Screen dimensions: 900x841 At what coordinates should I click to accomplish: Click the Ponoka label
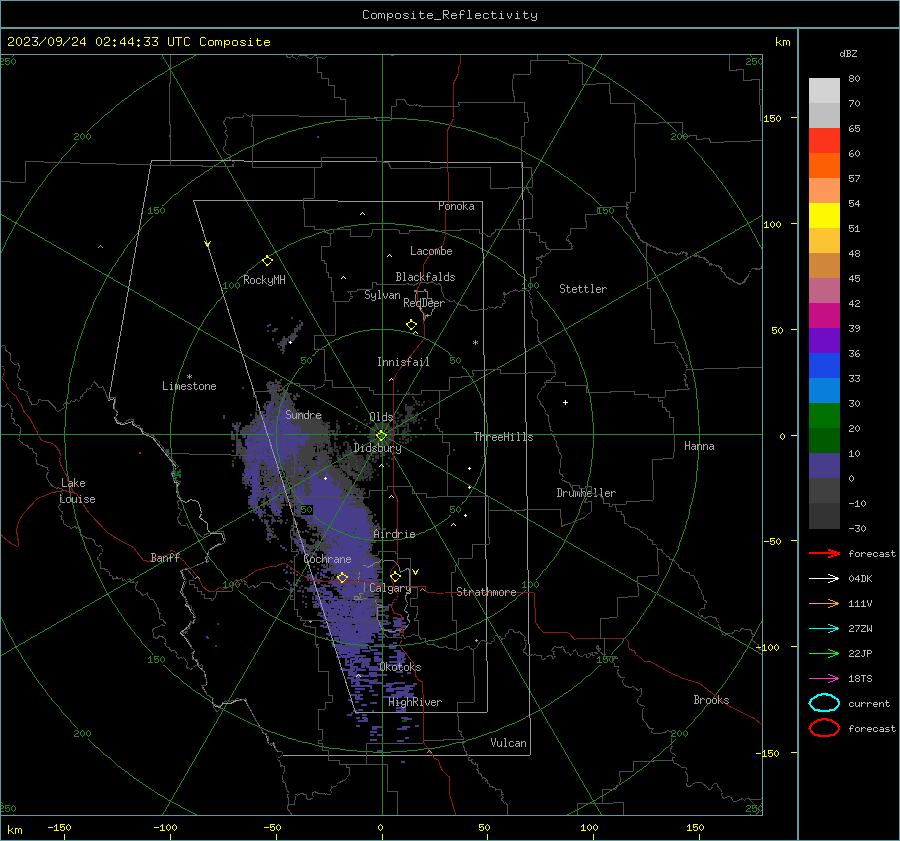[456, 206]
